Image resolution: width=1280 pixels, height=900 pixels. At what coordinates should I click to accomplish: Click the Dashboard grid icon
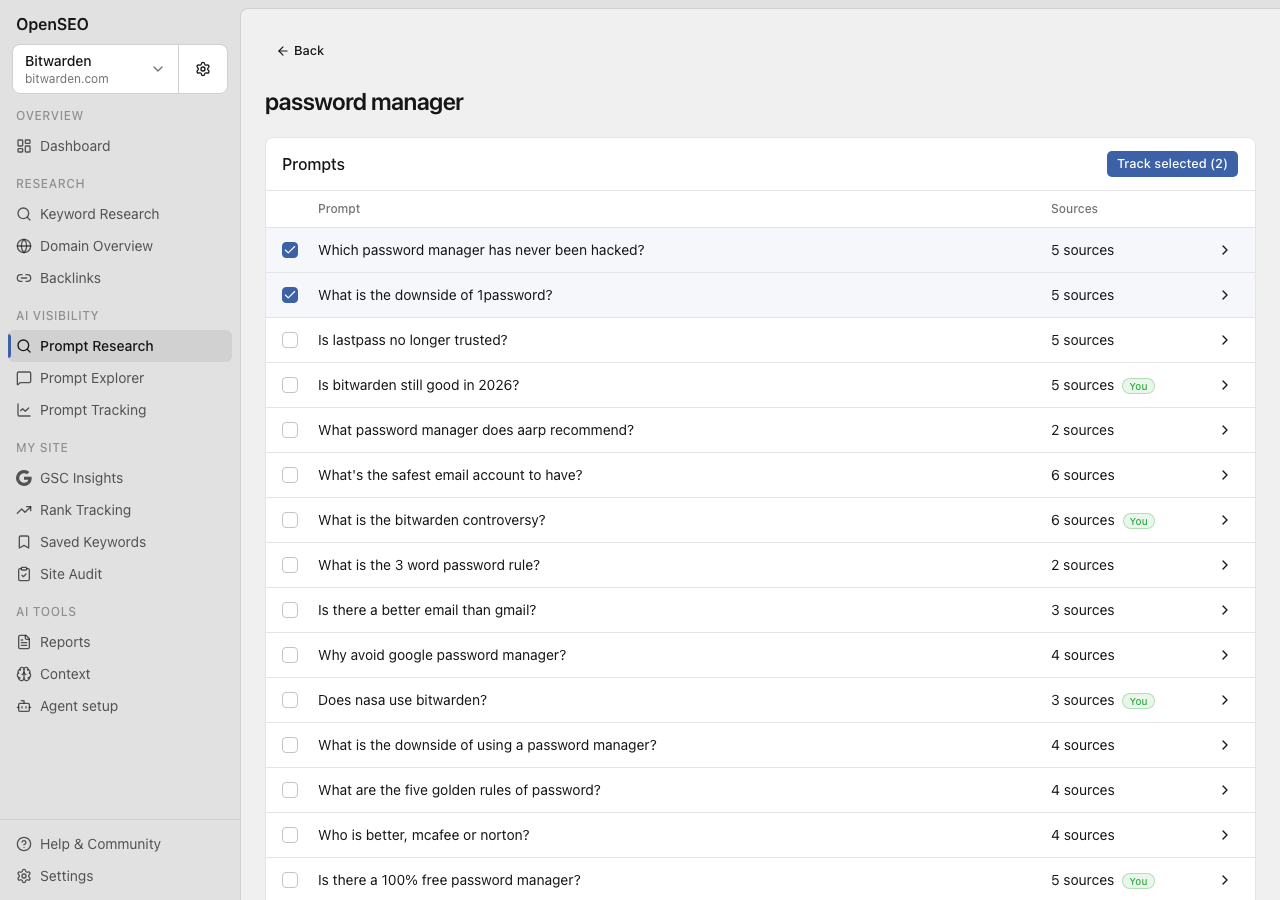click(x=24, y=146)
